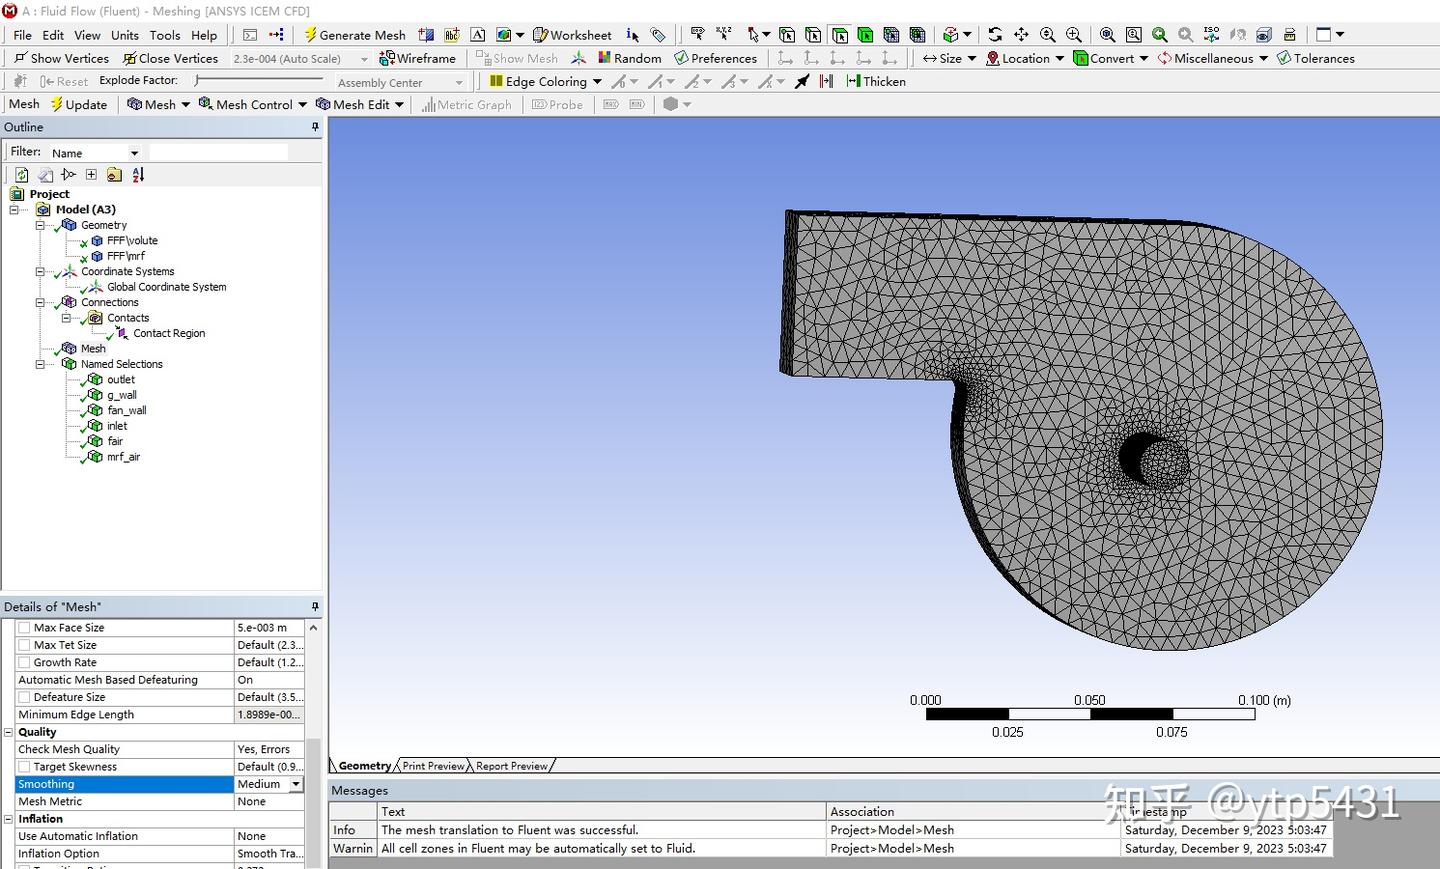
Task: Enable the Max Face Size checkbox
Action: [25, 628]
